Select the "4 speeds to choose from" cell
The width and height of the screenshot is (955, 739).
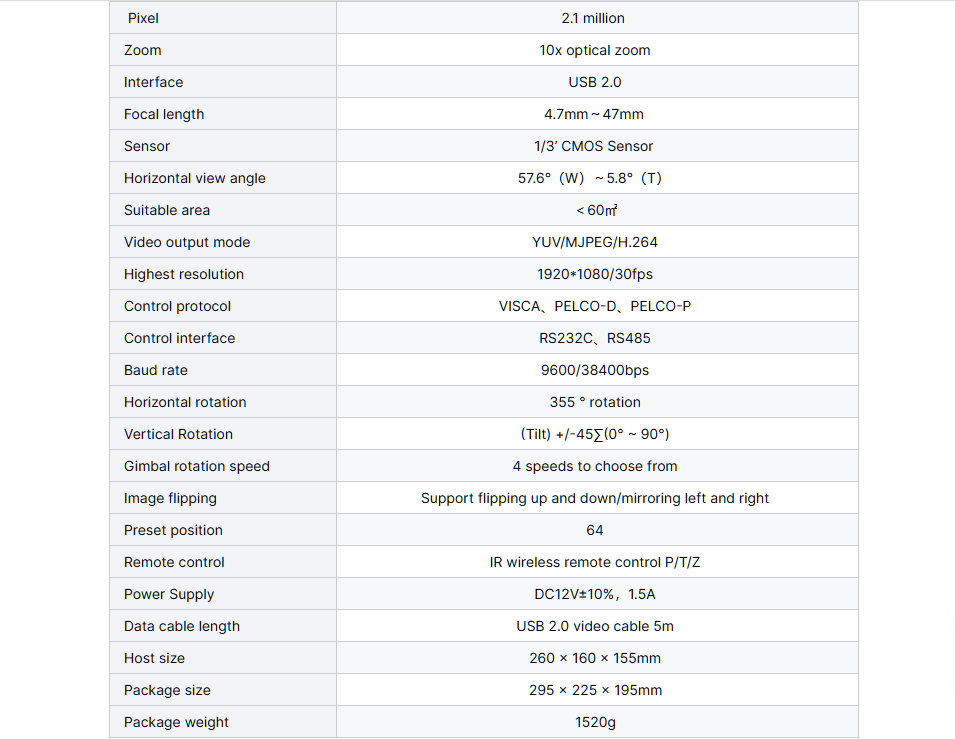click(x=595, y=466)
